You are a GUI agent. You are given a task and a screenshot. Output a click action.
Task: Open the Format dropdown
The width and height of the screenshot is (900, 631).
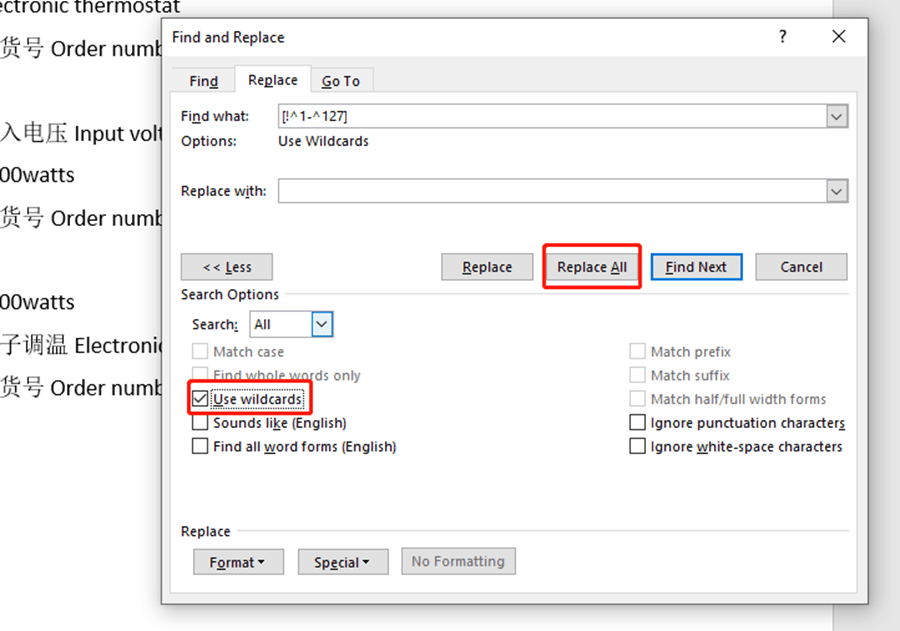tap(238, 561)
